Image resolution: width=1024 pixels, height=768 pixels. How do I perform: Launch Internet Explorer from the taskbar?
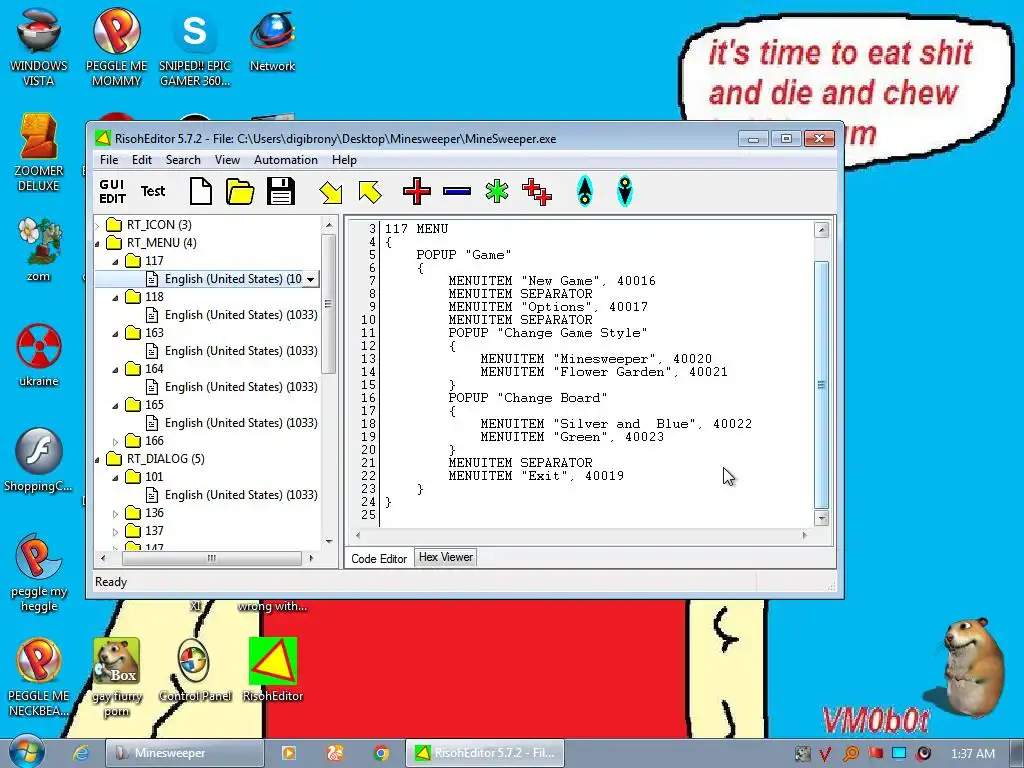point(80,753)
